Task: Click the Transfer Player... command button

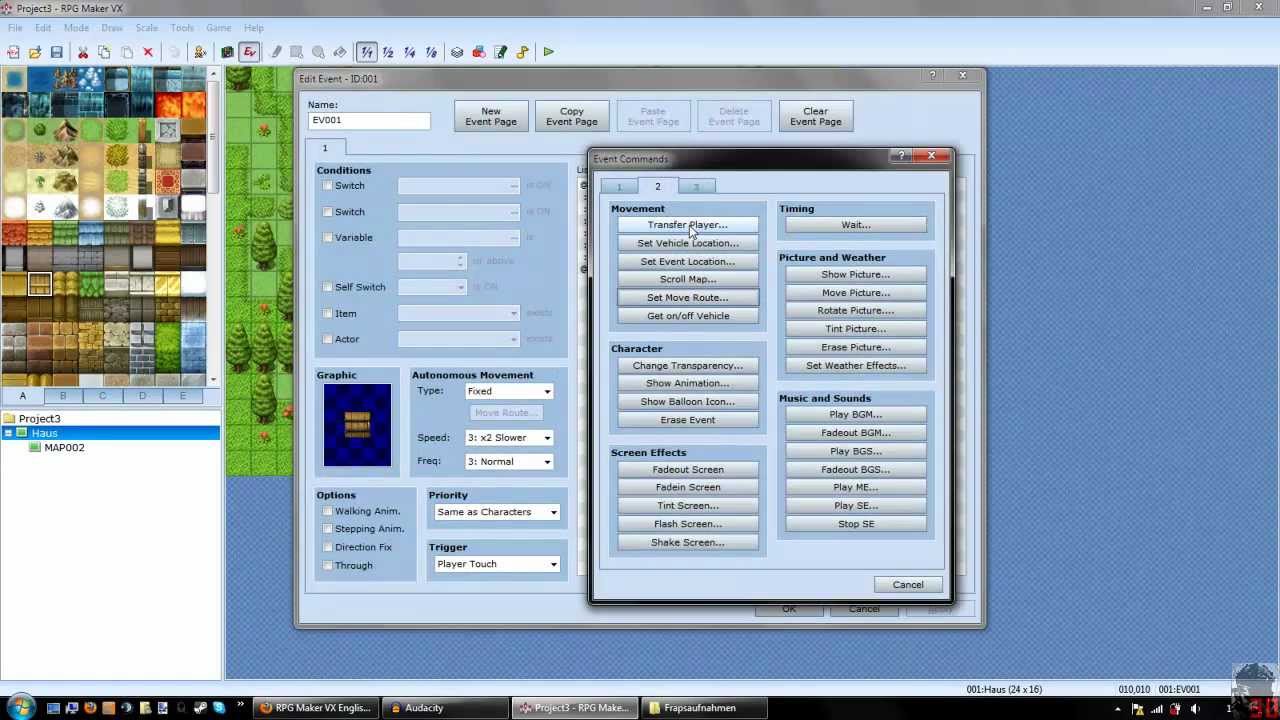Action: (x=688, y=225)
